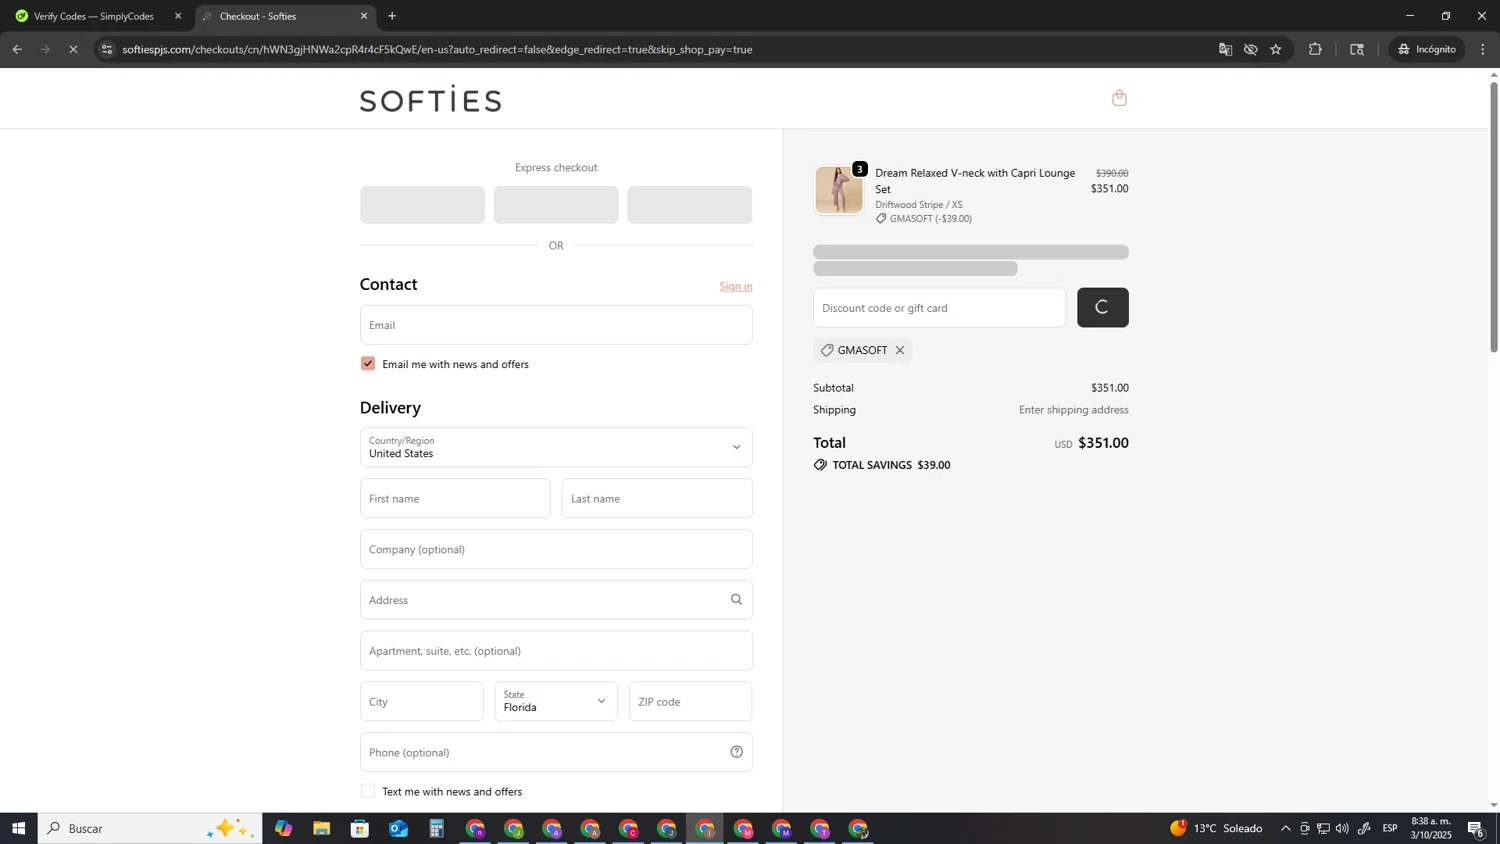Open the Windows Start menu
1500x844 pixels.
point(18,828)
